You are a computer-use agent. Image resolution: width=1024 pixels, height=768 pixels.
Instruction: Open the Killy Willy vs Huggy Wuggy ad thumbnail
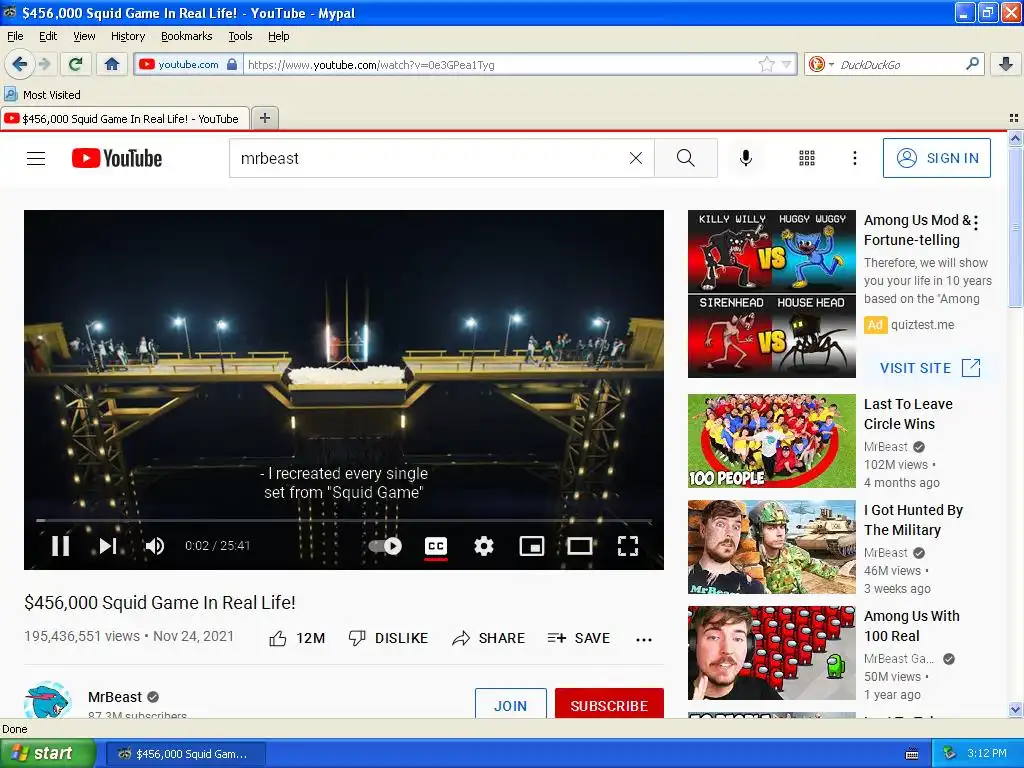pos(771,294)
